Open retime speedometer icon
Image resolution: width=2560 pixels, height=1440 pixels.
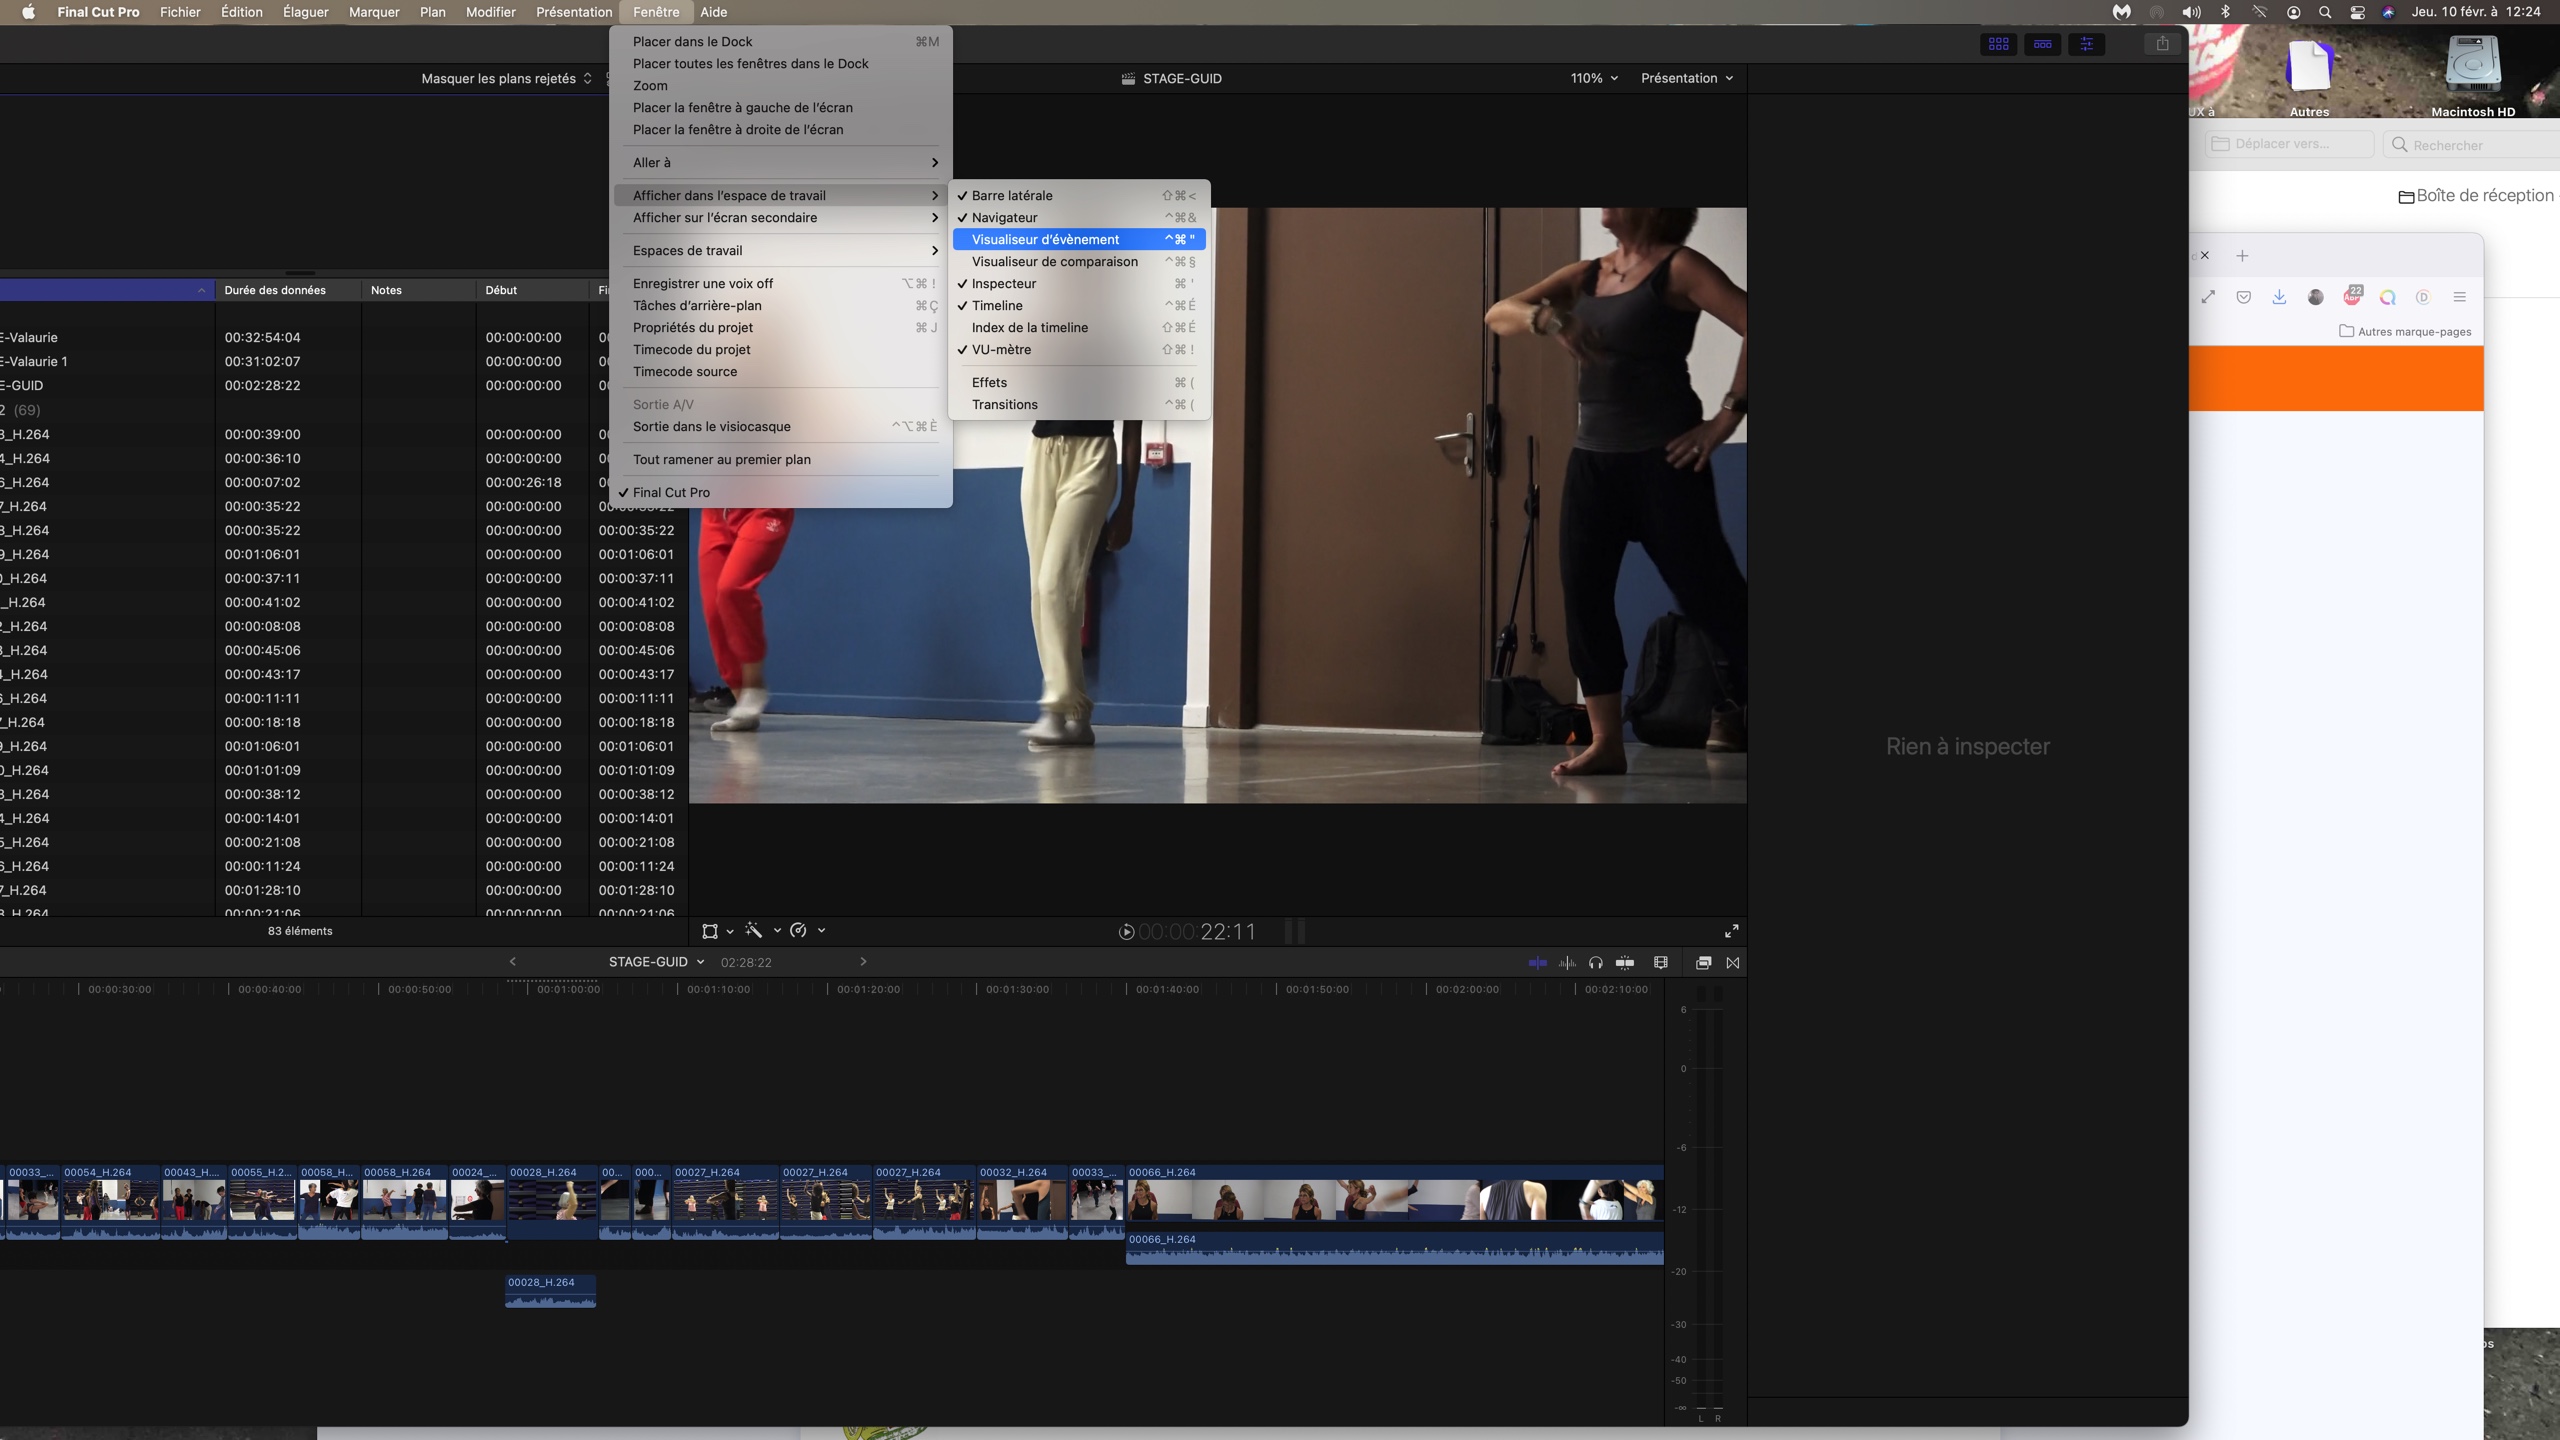(798, 931)
